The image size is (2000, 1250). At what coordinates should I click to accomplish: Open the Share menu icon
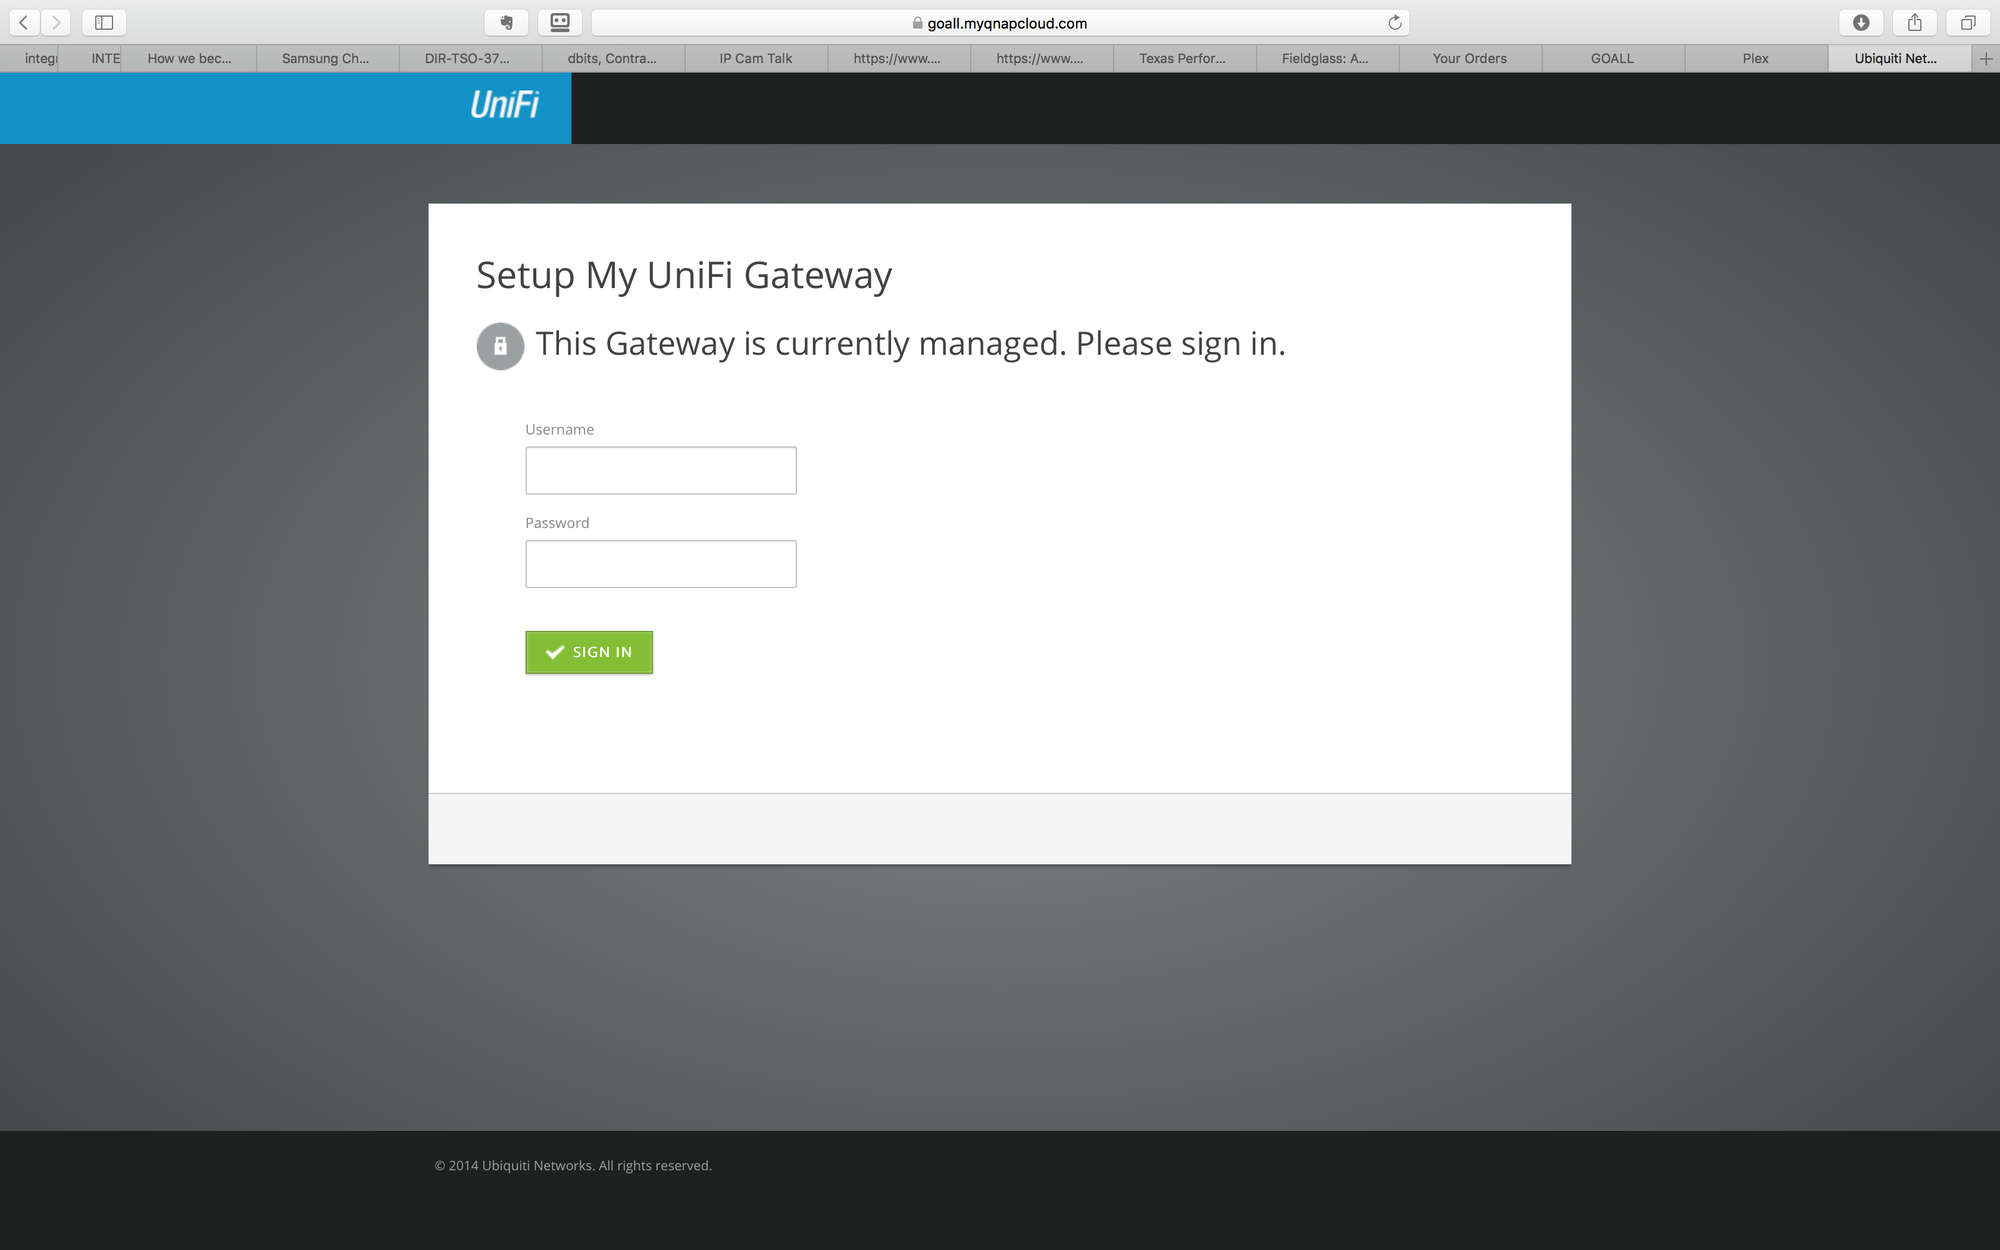[x=1915, y=22]
